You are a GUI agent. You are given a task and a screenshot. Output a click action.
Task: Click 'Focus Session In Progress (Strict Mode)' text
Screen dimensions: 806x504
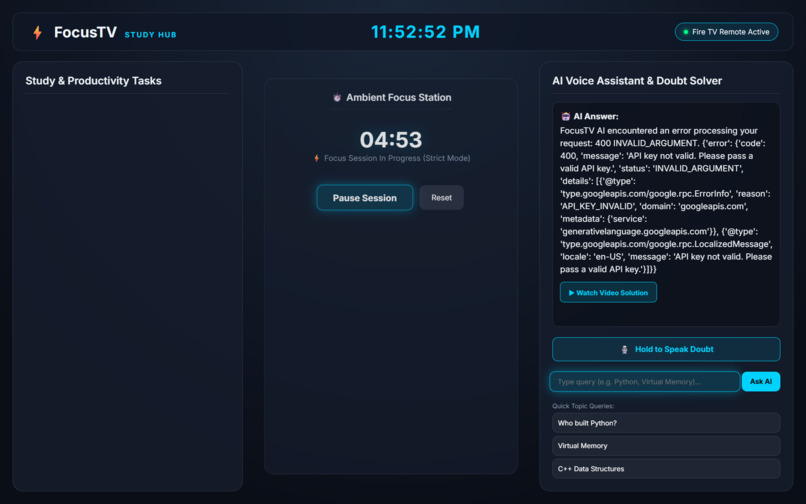point(397,158)
